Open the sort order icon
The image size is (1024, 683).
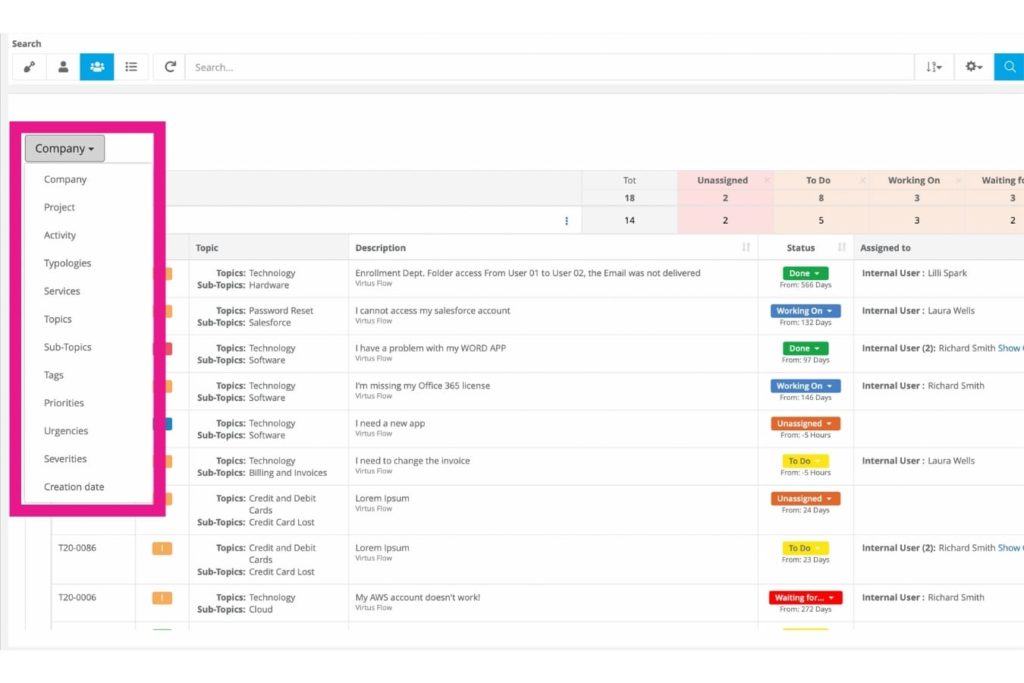934,66
